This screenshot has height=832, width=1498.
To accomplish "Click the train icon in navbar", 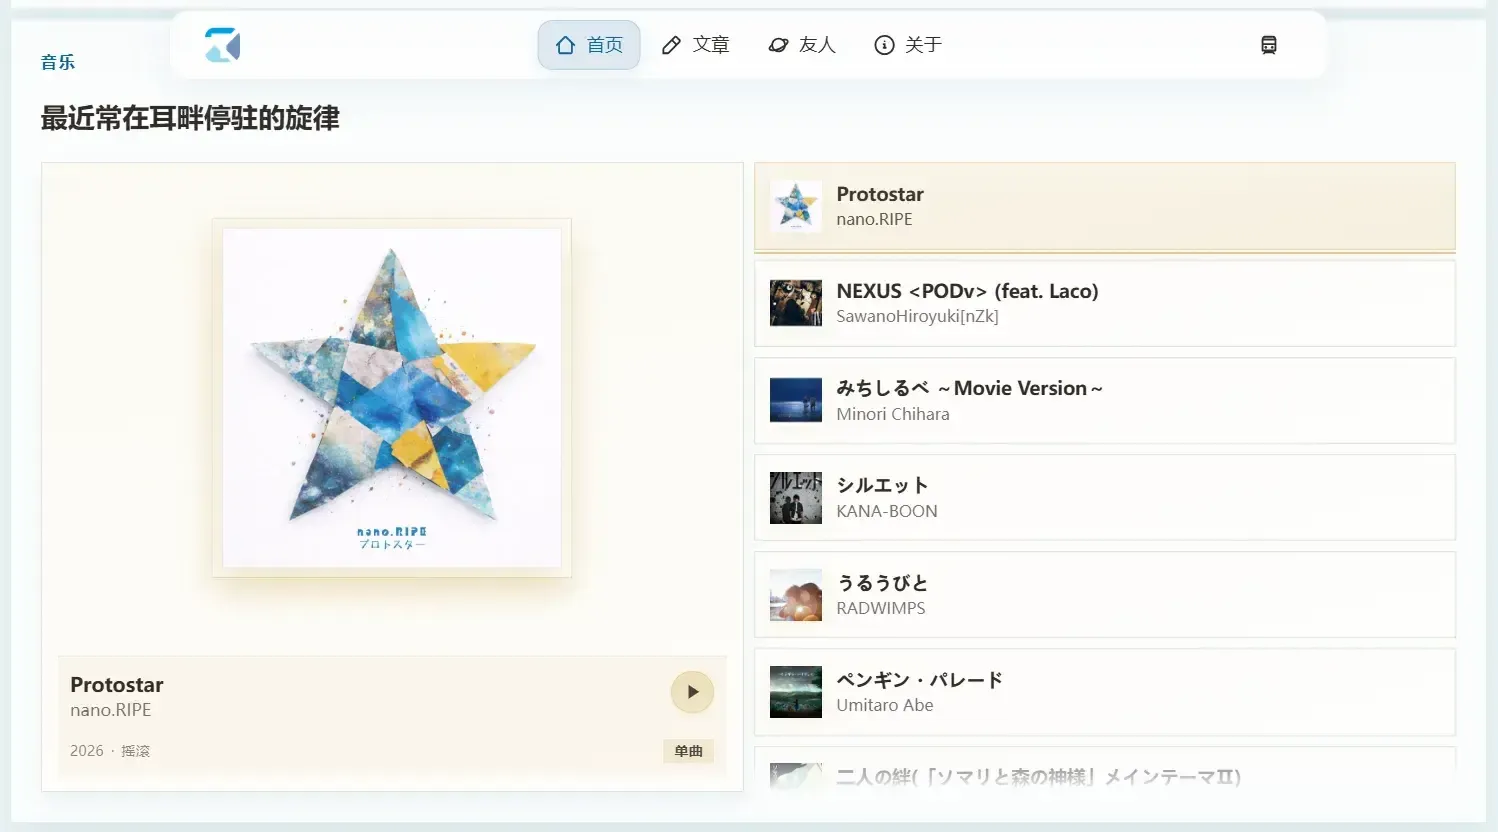I will [1269, 45].
